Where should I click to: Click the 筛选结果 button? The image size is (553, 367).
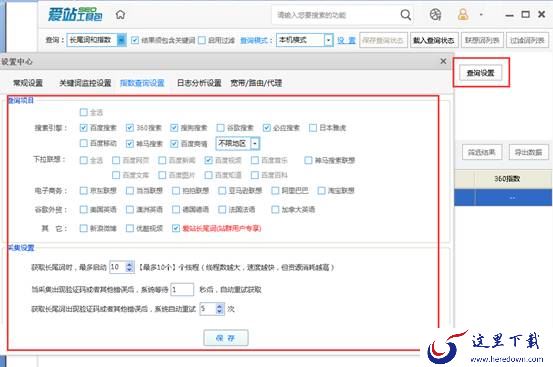click(482, 152)
